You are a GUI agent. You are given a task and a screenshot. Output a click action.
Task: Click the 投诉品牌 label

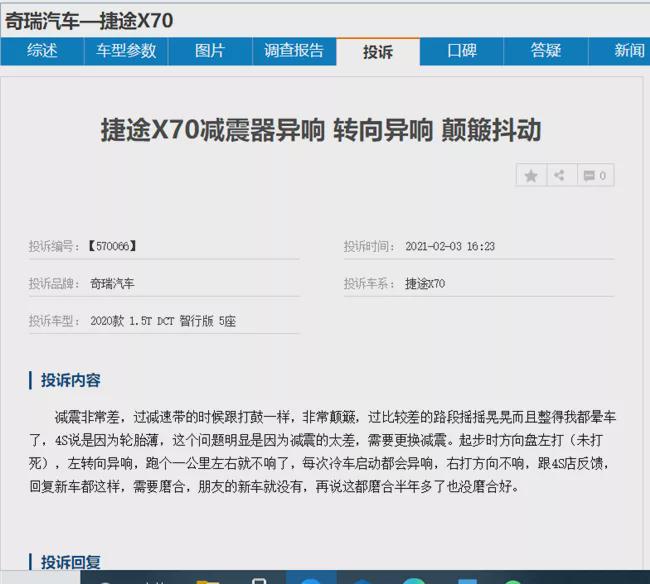54,284
